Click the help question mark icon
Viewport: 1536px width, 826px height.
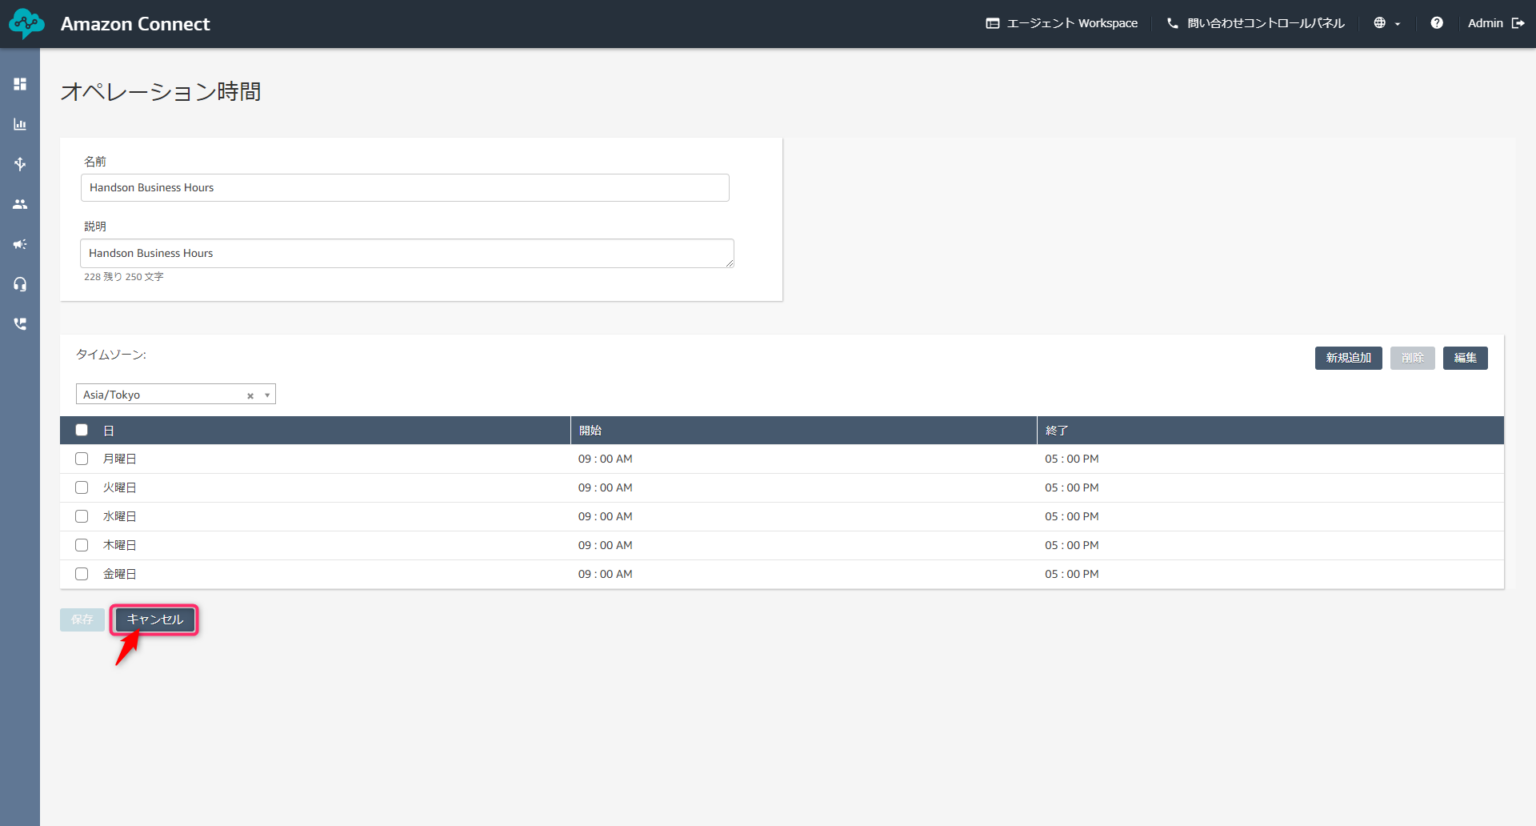click(1436, 23)
